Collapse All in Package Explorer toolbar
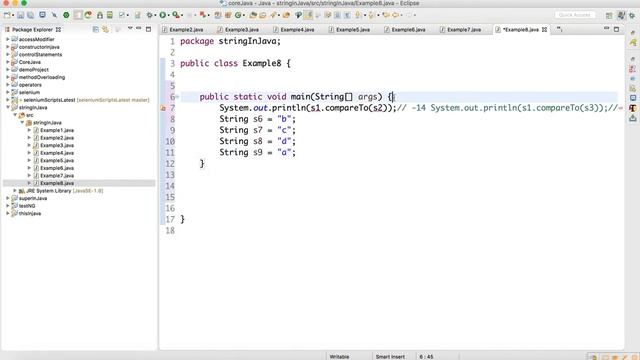Screen dimensions: 640x360 (x=96, y=29)
